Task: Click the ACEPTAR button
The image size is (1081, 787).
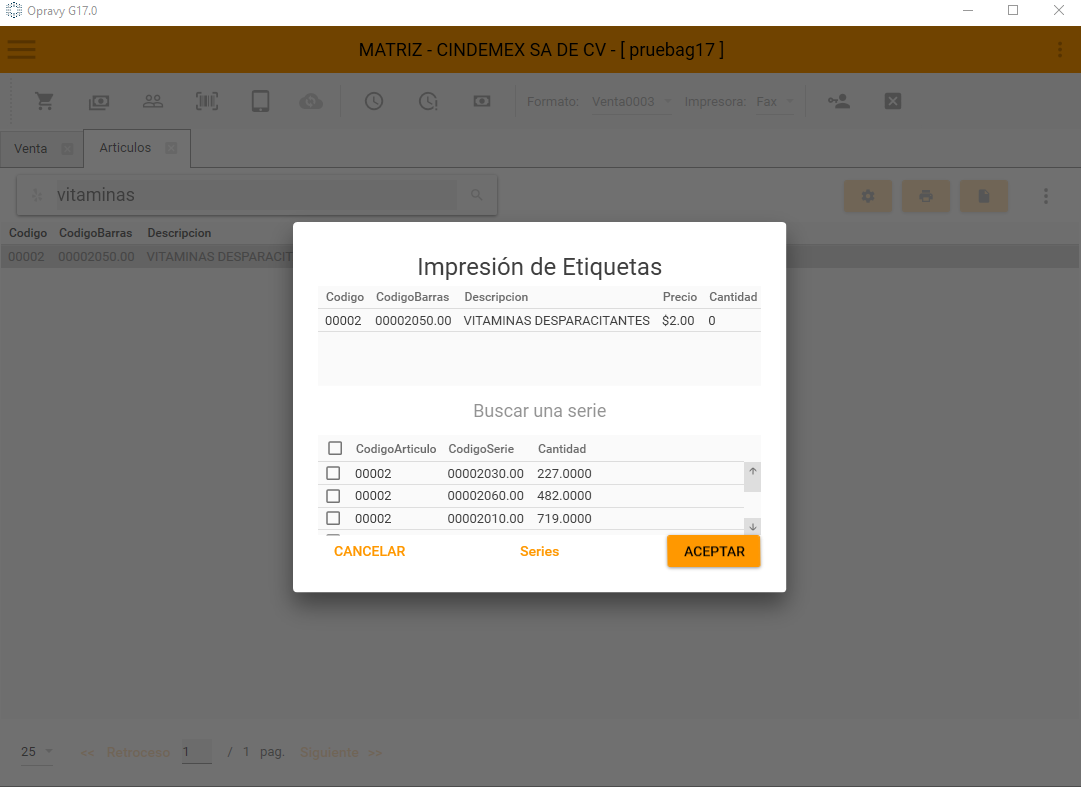Action: 714,551
